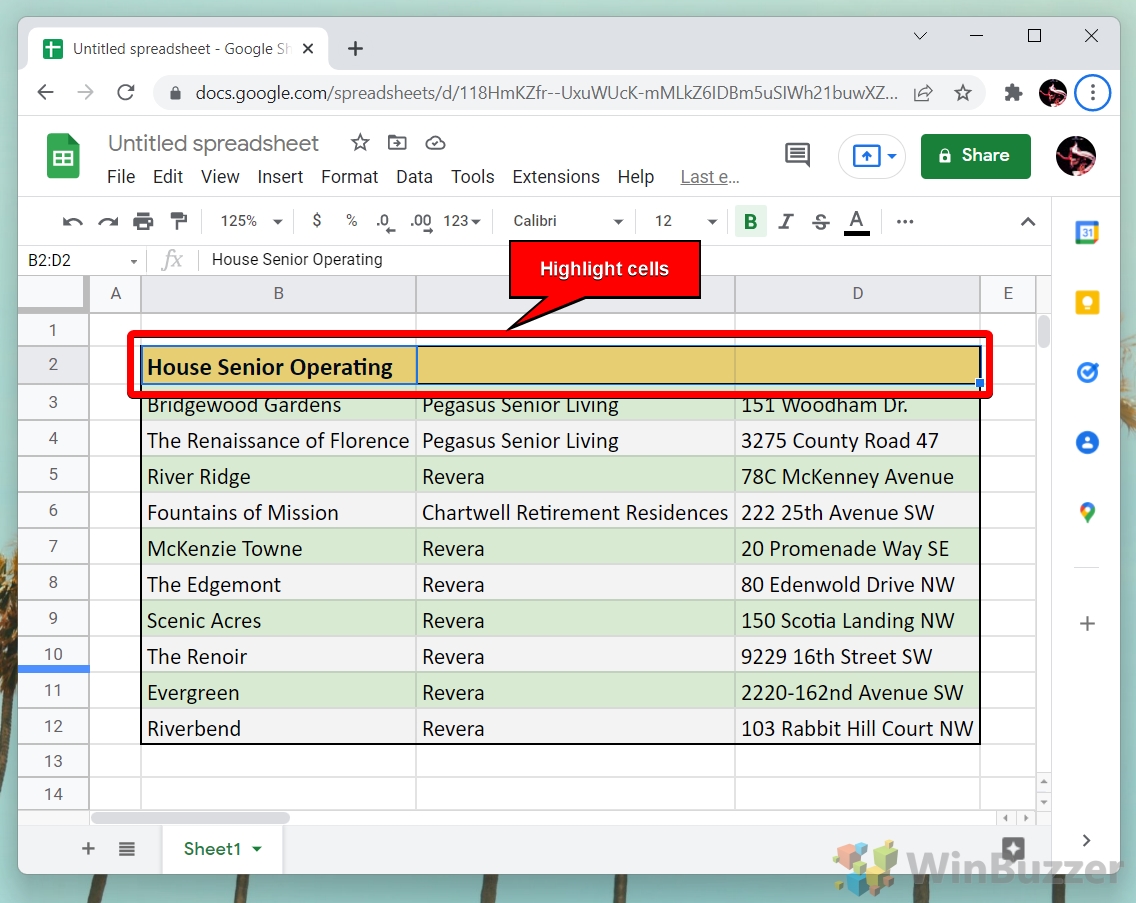This screenshot has width=1136, height=903.
Task: Apply currency format with dollar icon
Action: (x=317, y=220)
